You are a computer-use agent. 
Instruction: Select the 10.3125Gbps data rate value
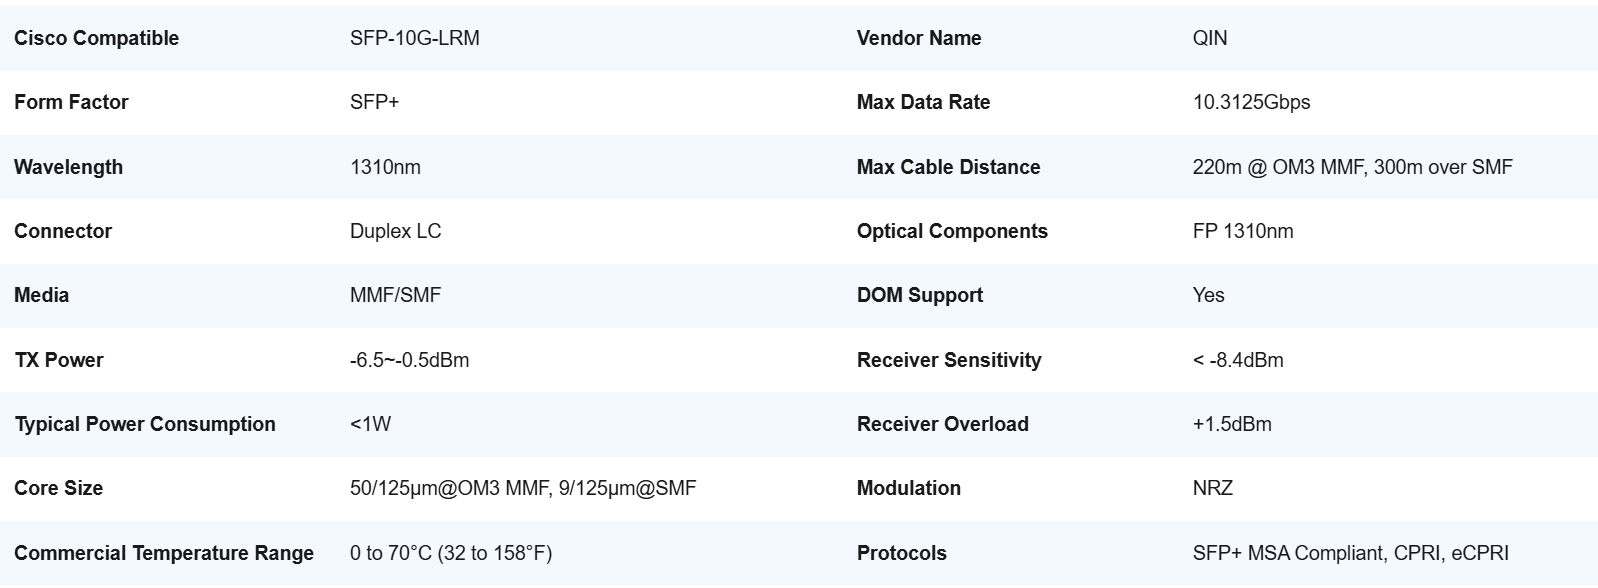[1251, 102]
